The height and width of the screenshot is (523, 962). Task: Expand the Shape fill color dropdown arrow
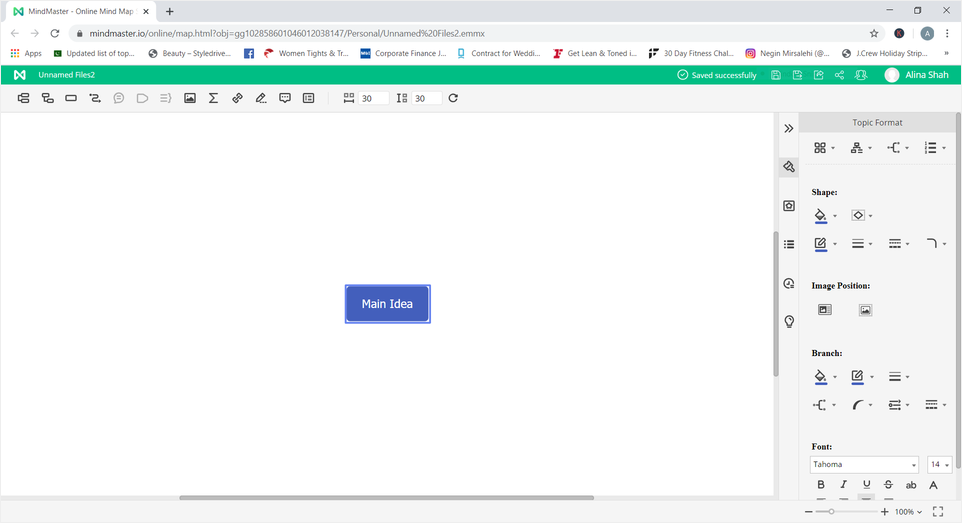pos(835,216)
